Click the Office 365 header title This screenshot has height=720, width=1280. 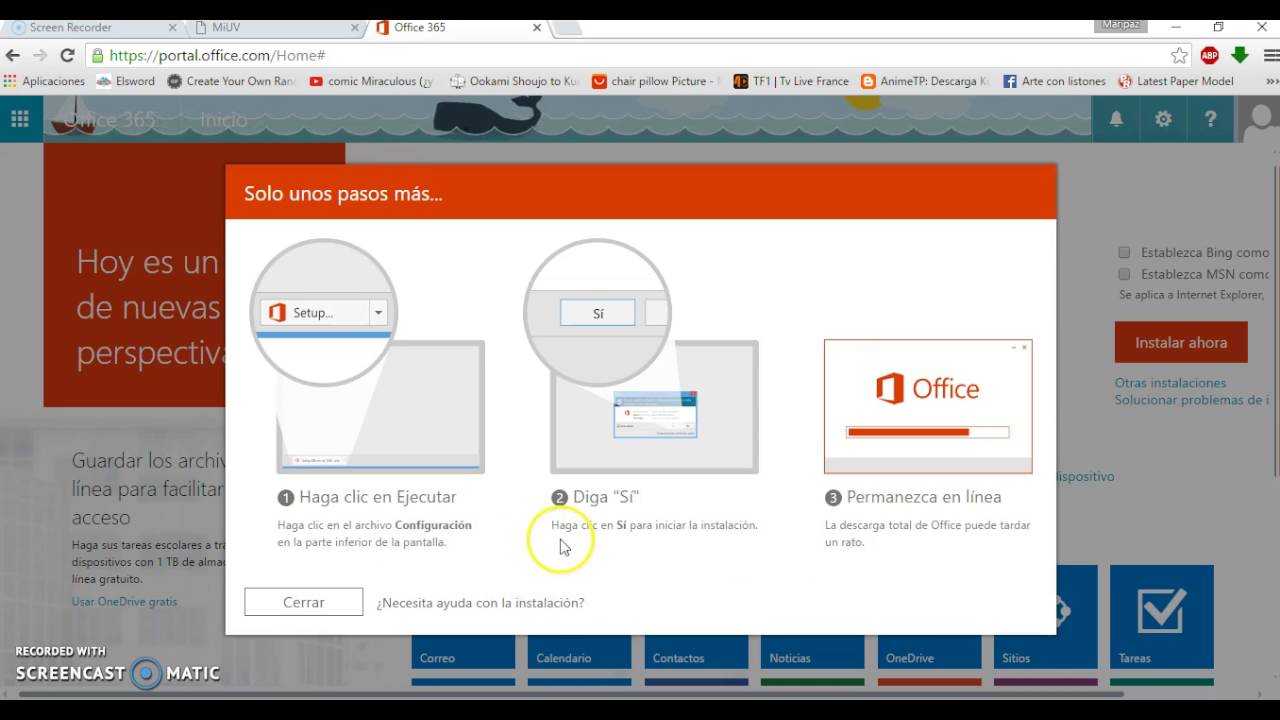(109, 120)
